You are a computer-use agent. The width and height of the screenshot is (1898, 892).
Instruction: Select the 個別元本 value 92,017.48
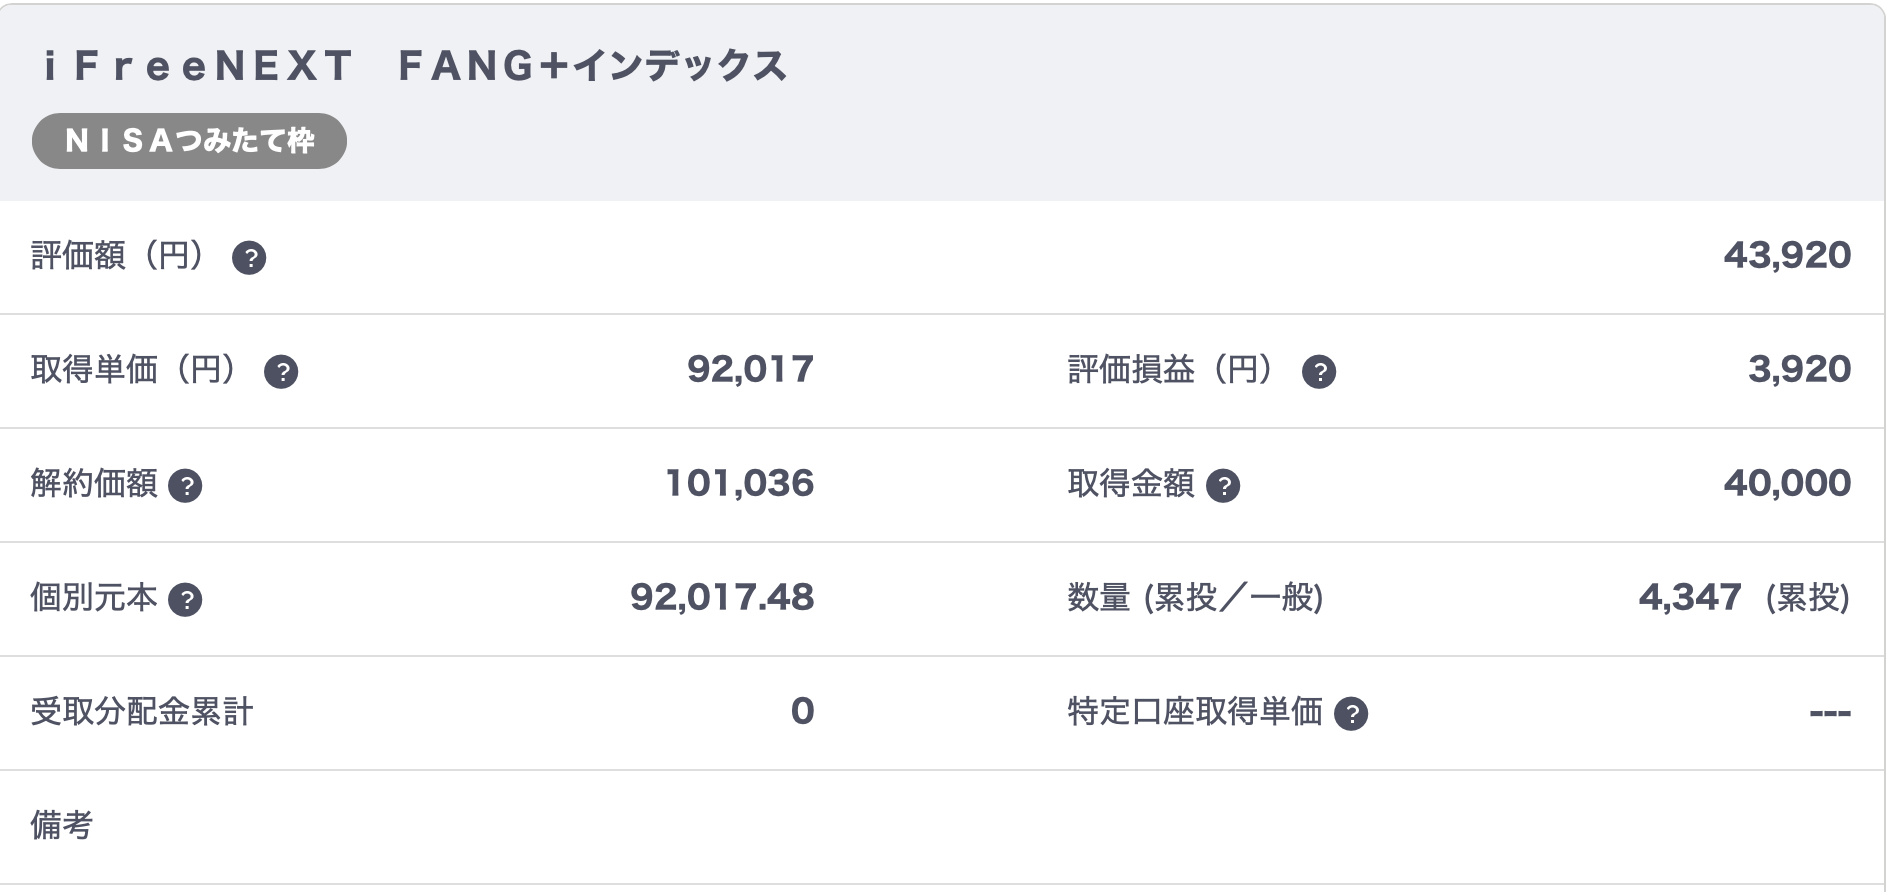tap(722, 598)
